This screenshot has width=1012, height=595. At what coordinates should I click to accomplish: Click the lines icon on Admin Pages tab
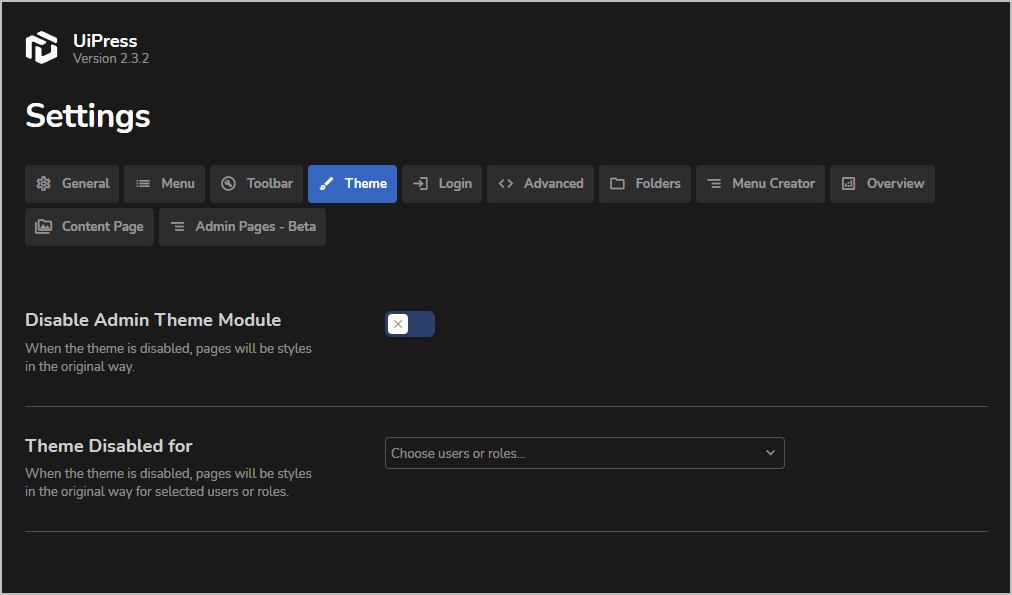tap(177, 227)
